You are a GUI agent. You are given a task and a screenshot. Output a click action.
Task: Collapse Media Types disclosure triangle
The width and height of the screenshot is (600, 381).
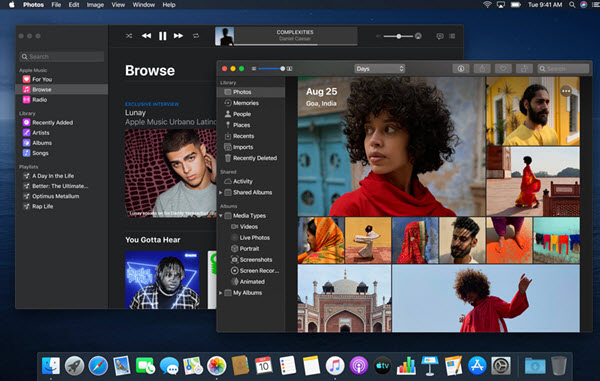pos(220,216)
